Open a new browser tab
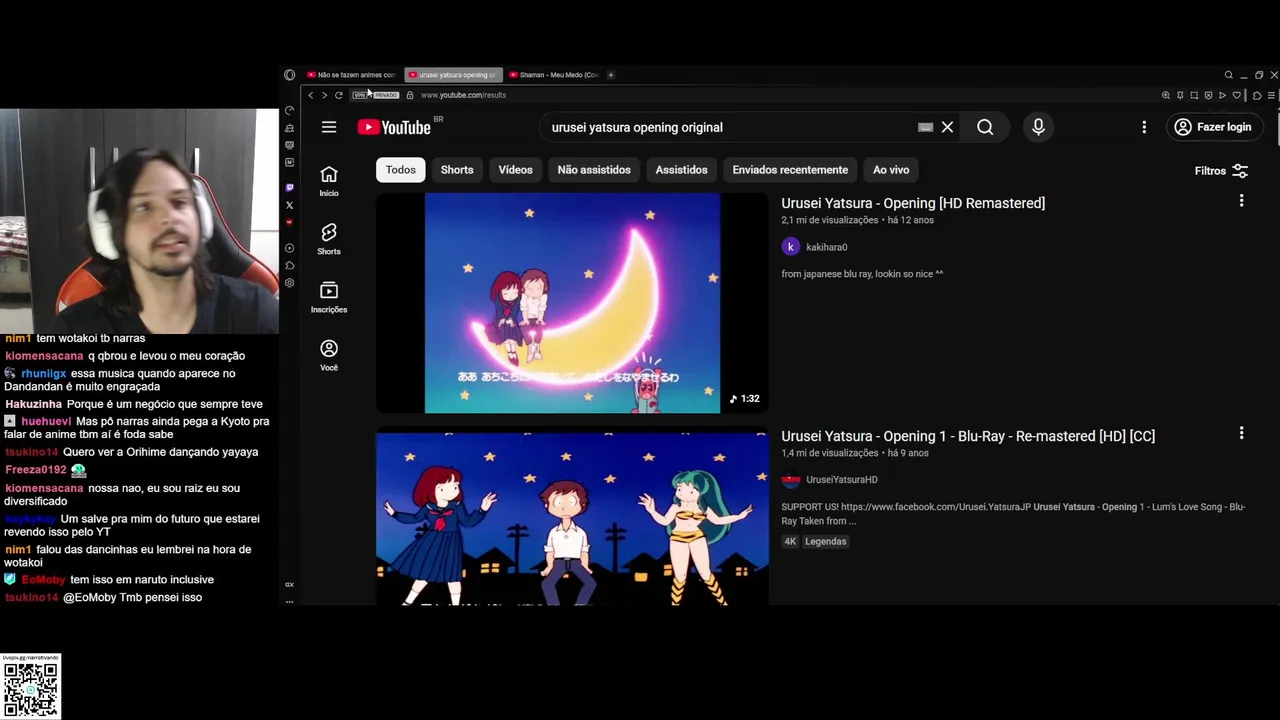 point(611,75)
